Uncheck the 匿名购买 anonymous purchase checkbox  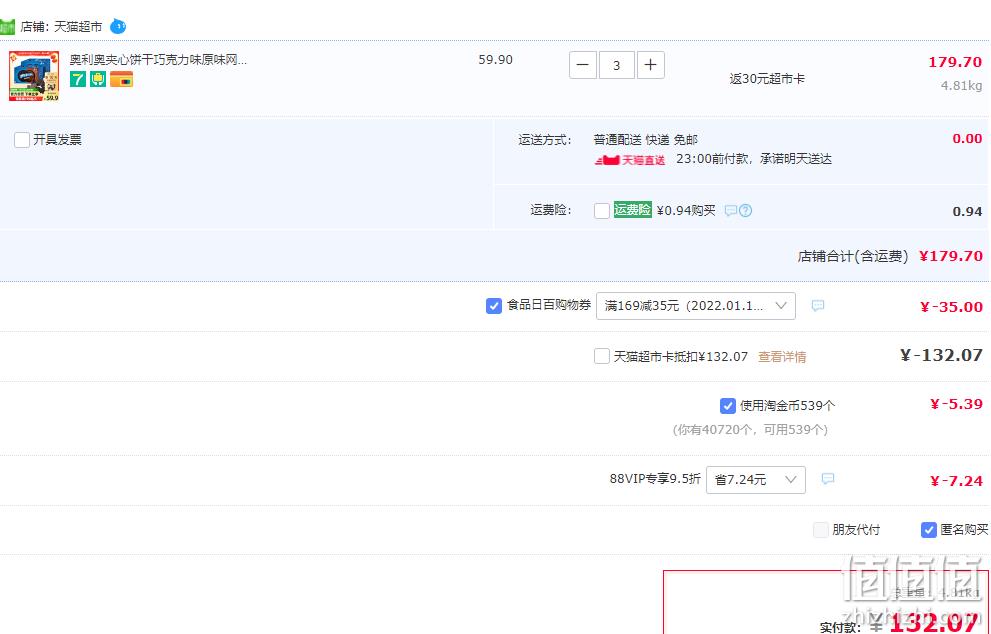coord(928,530)
